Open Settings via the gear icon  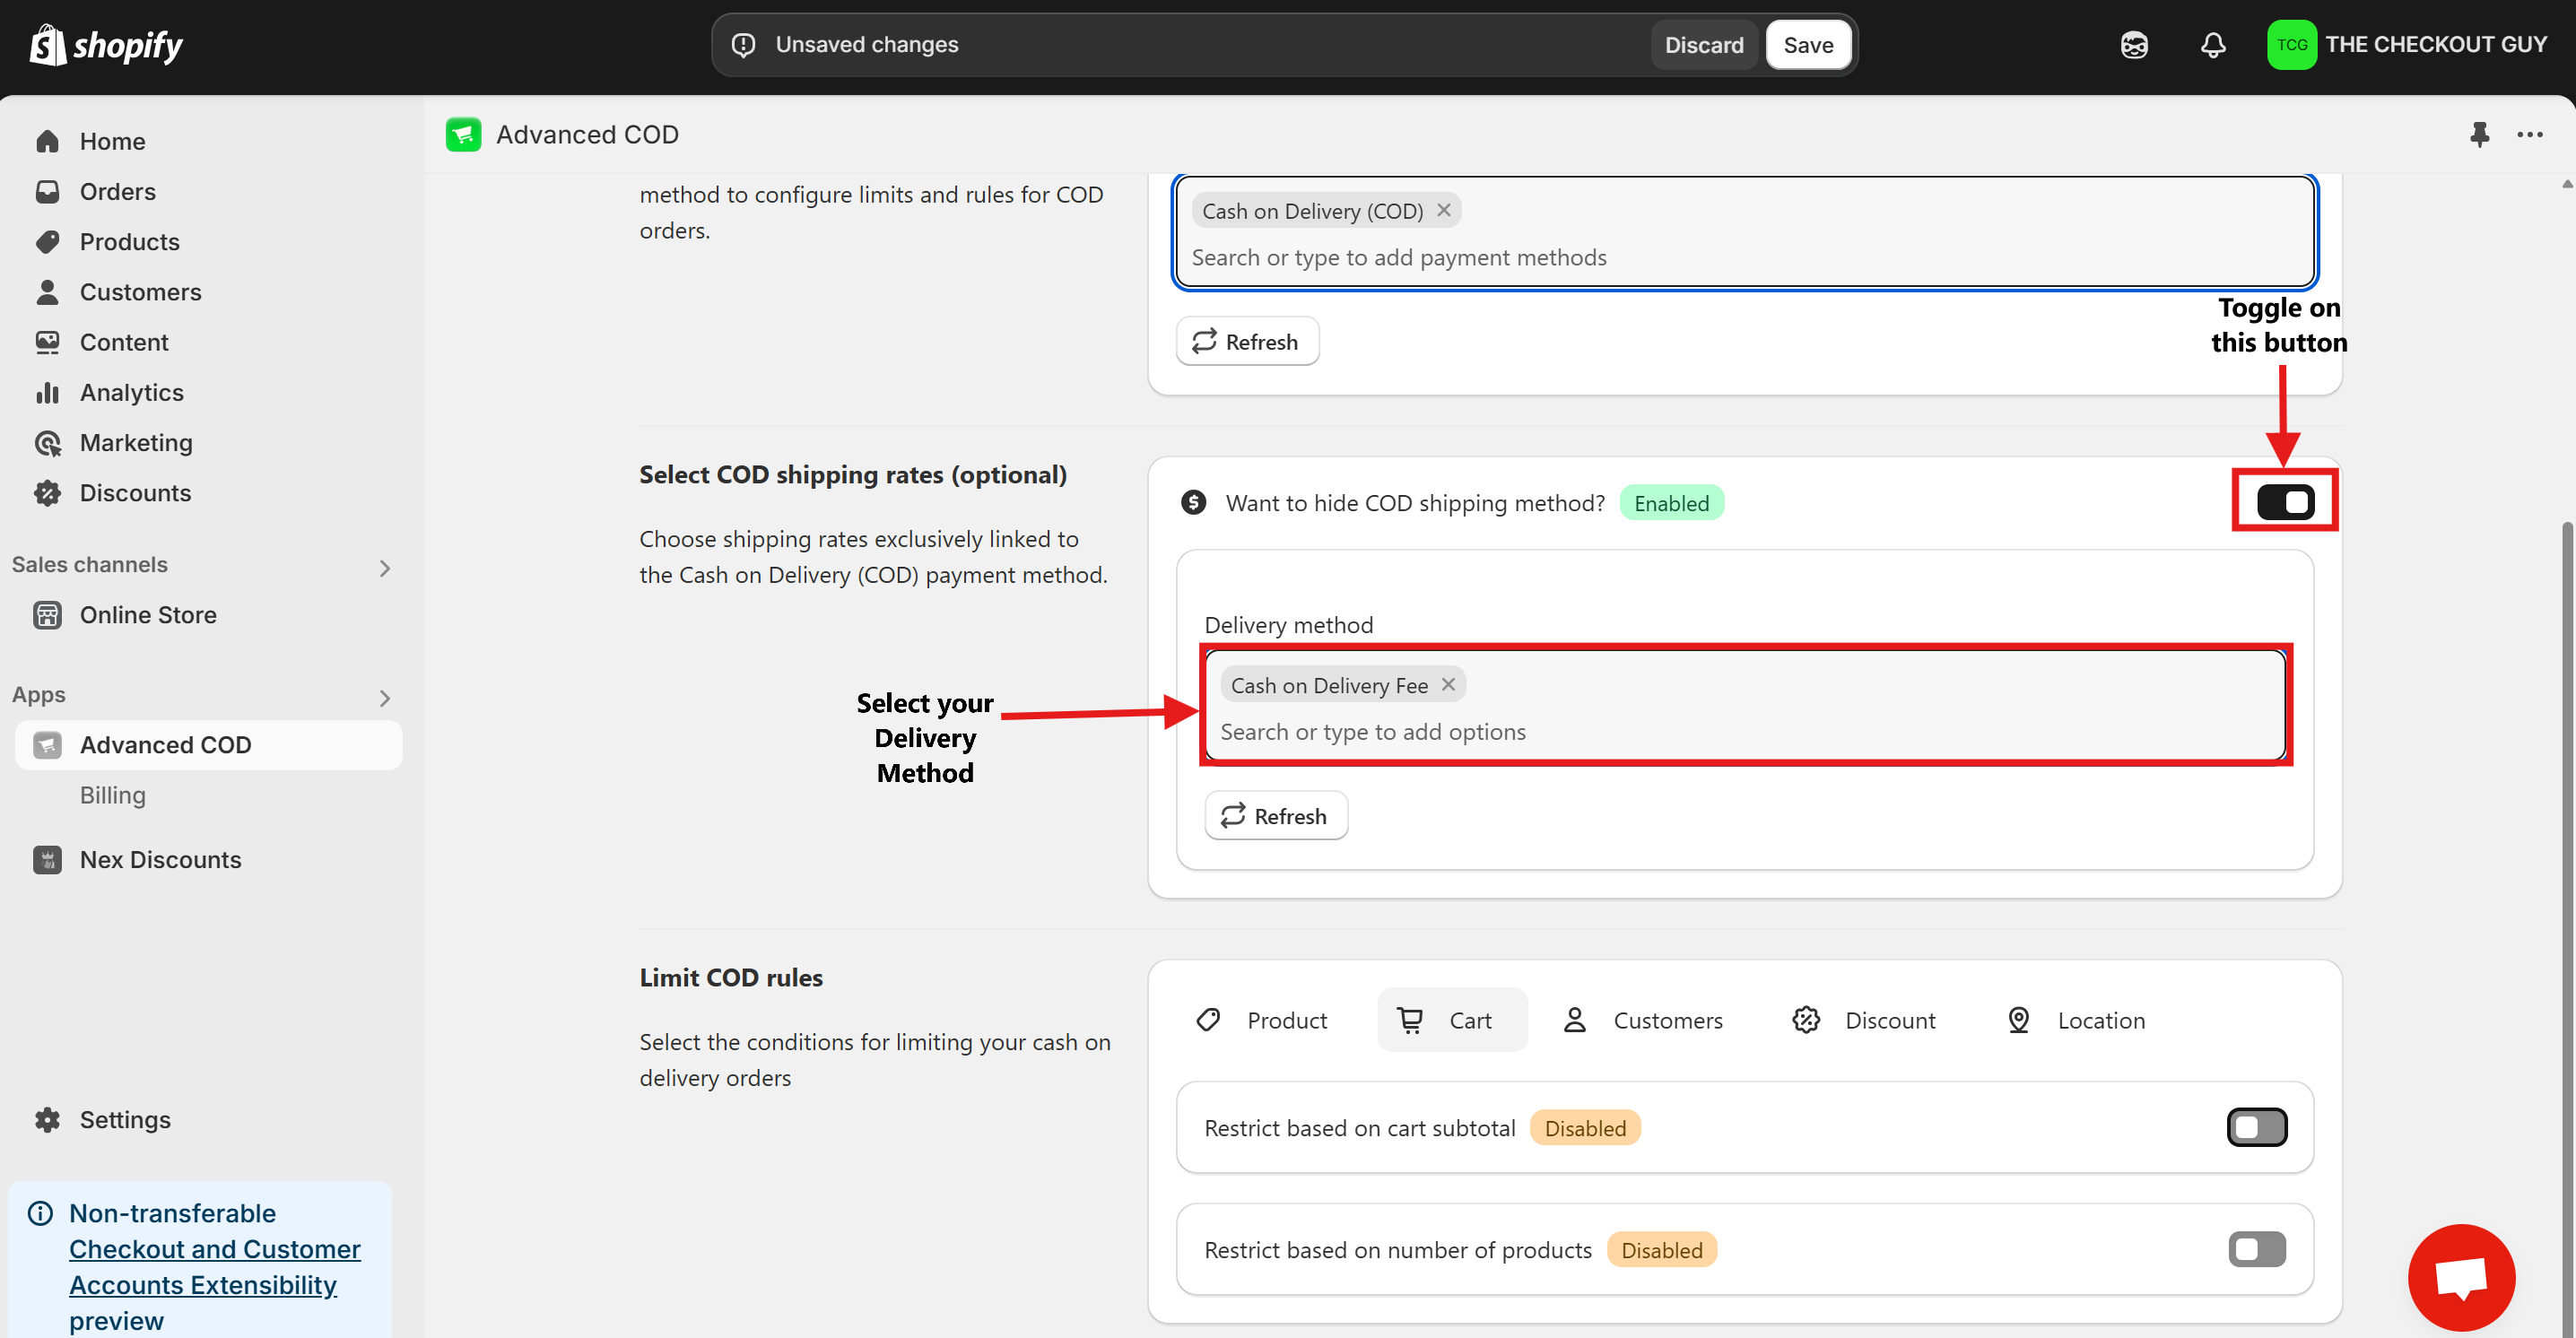(x=47, y=1119)
